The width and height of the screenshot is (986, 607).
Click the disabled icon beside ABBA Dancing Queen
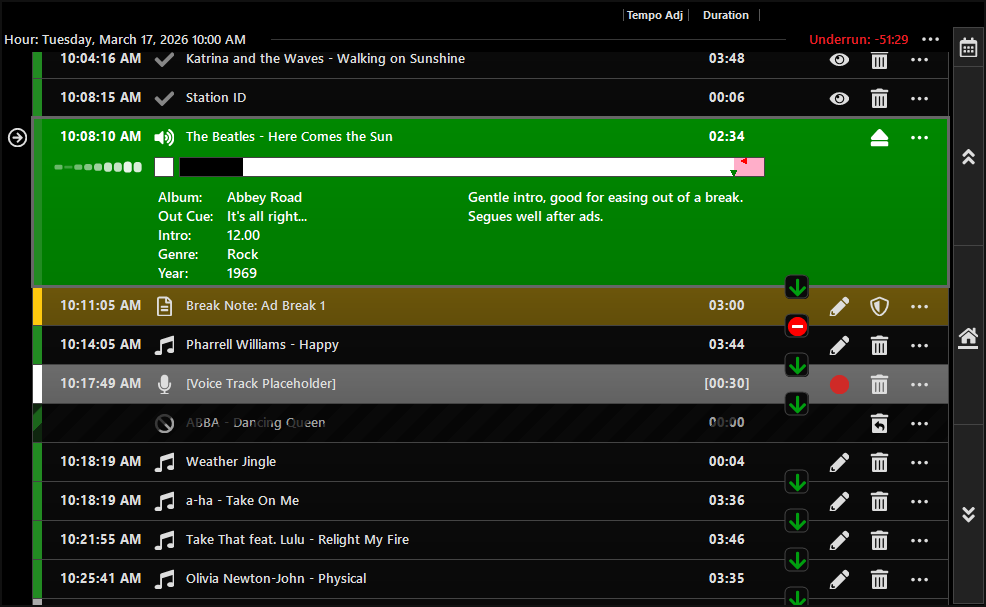pos(164,423)
